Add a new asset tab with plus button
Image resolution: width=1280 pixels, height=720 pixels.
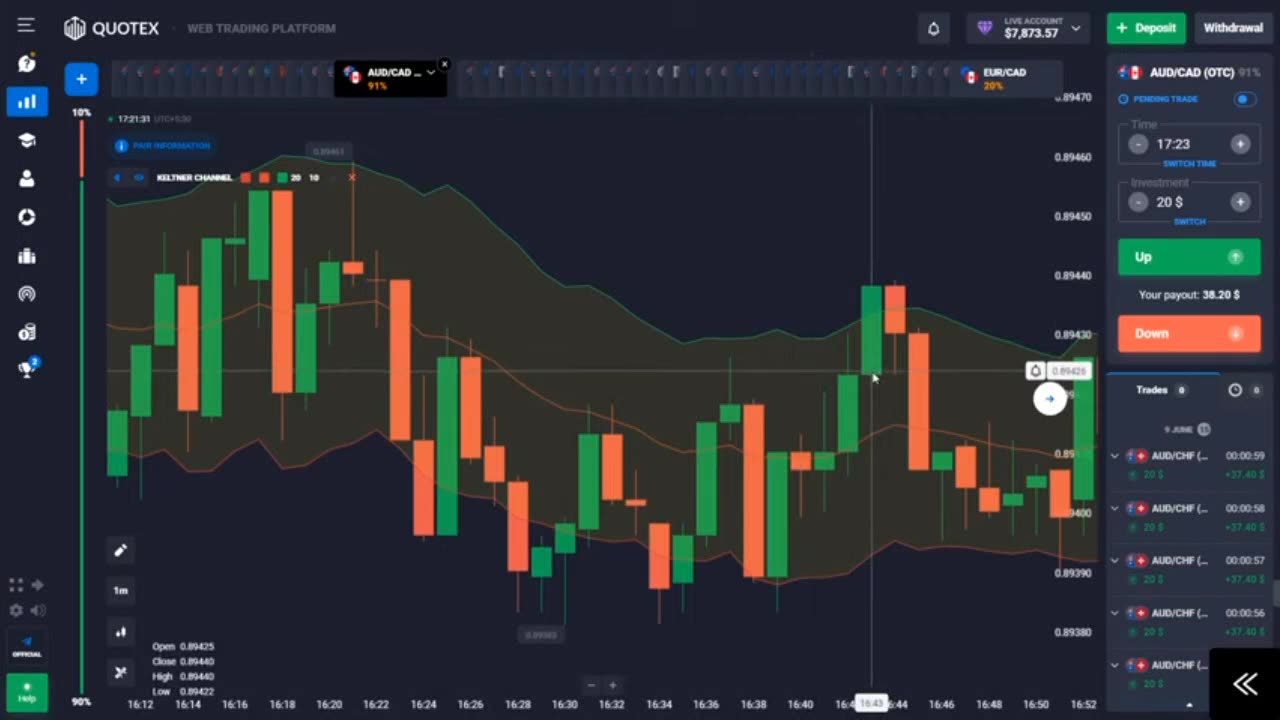(81, 79)
